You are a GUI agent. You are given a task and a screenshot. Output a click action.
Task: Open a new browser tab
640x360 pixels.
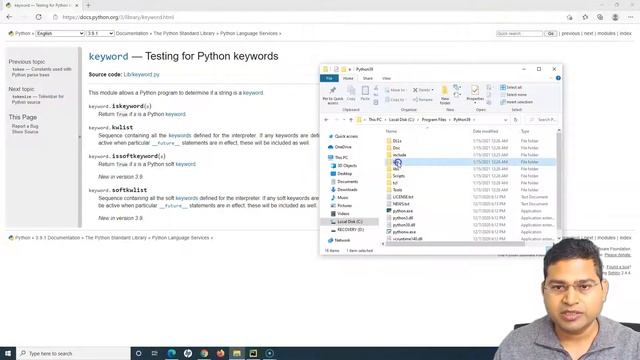coord(88,5)
